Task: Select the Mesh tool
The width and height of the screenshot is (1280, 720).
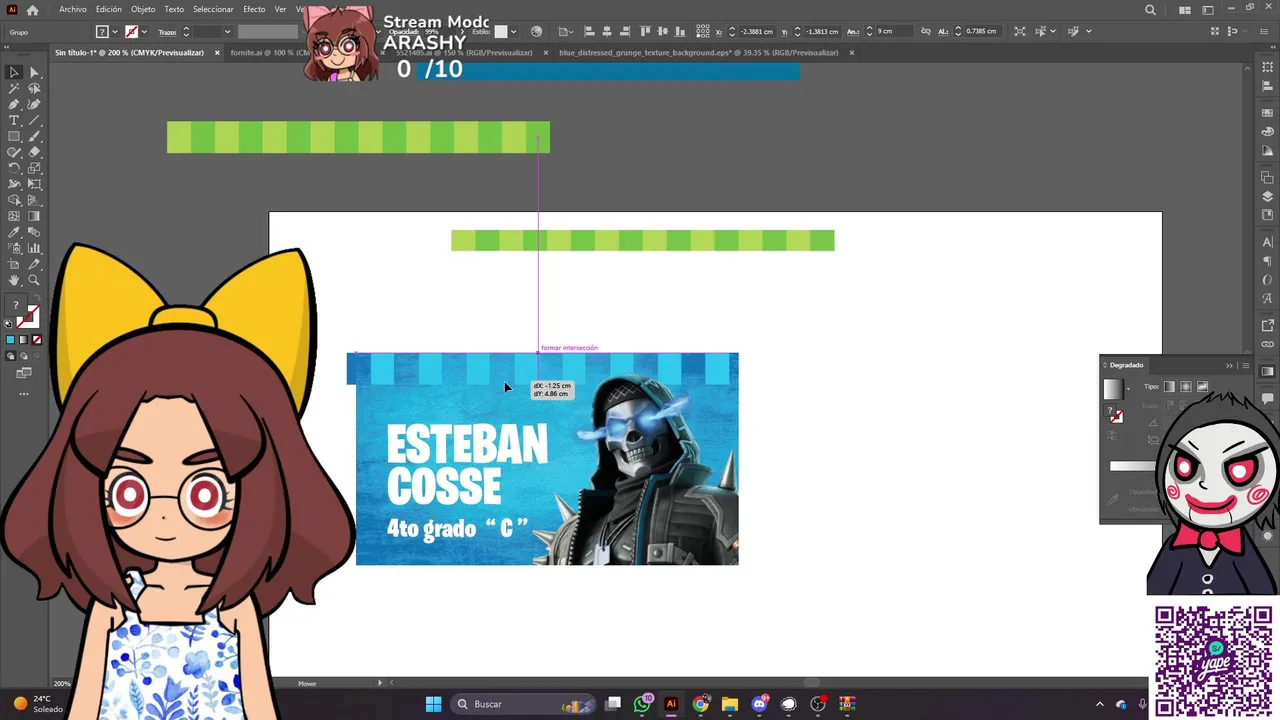Action: tap(14, 216)
